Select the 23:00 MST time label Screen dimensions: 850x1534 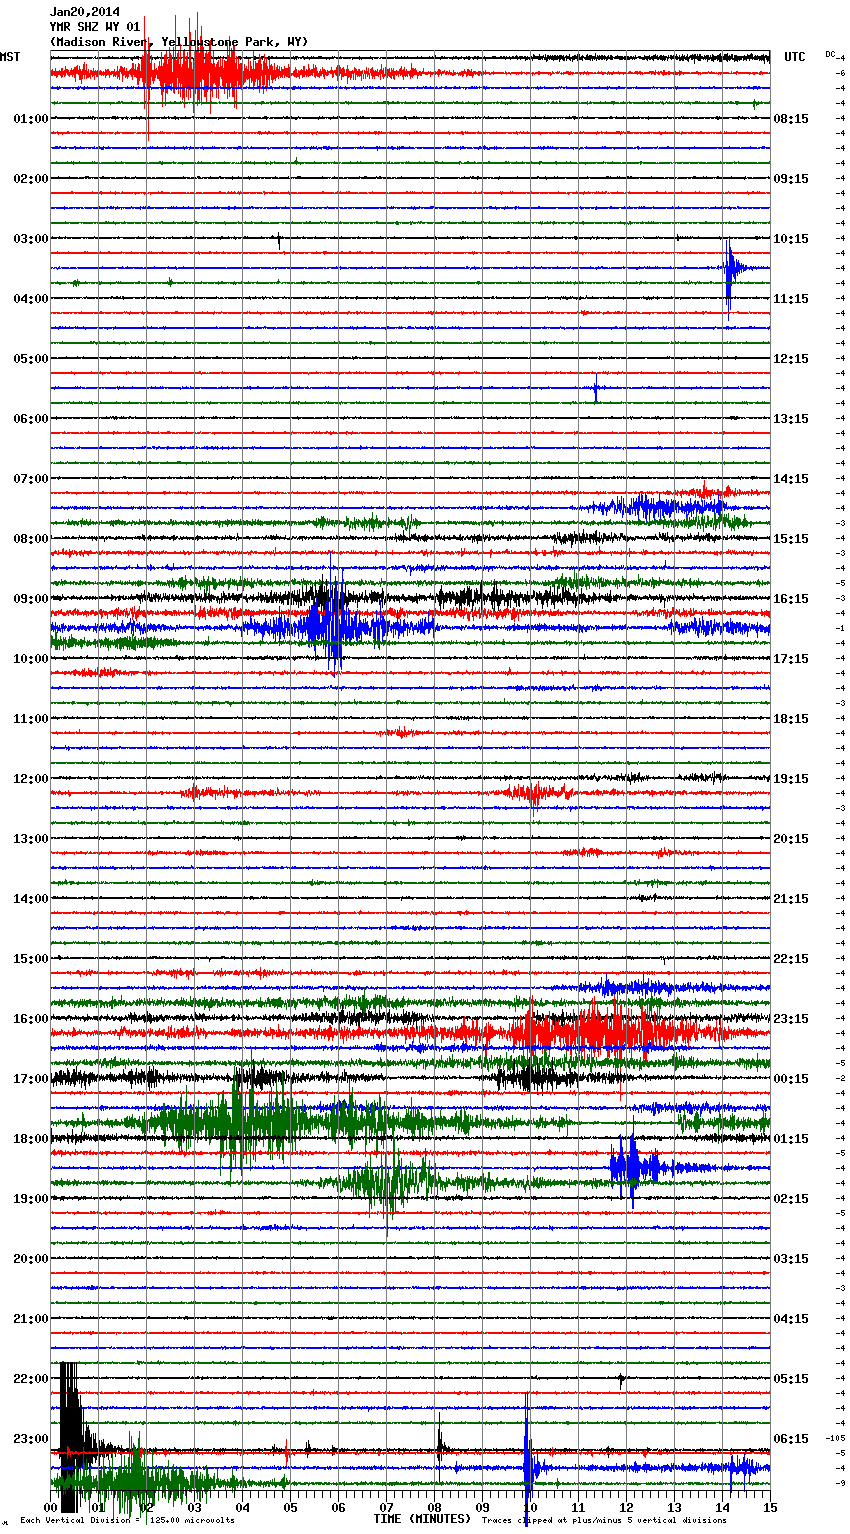(x=31, y=1439)
